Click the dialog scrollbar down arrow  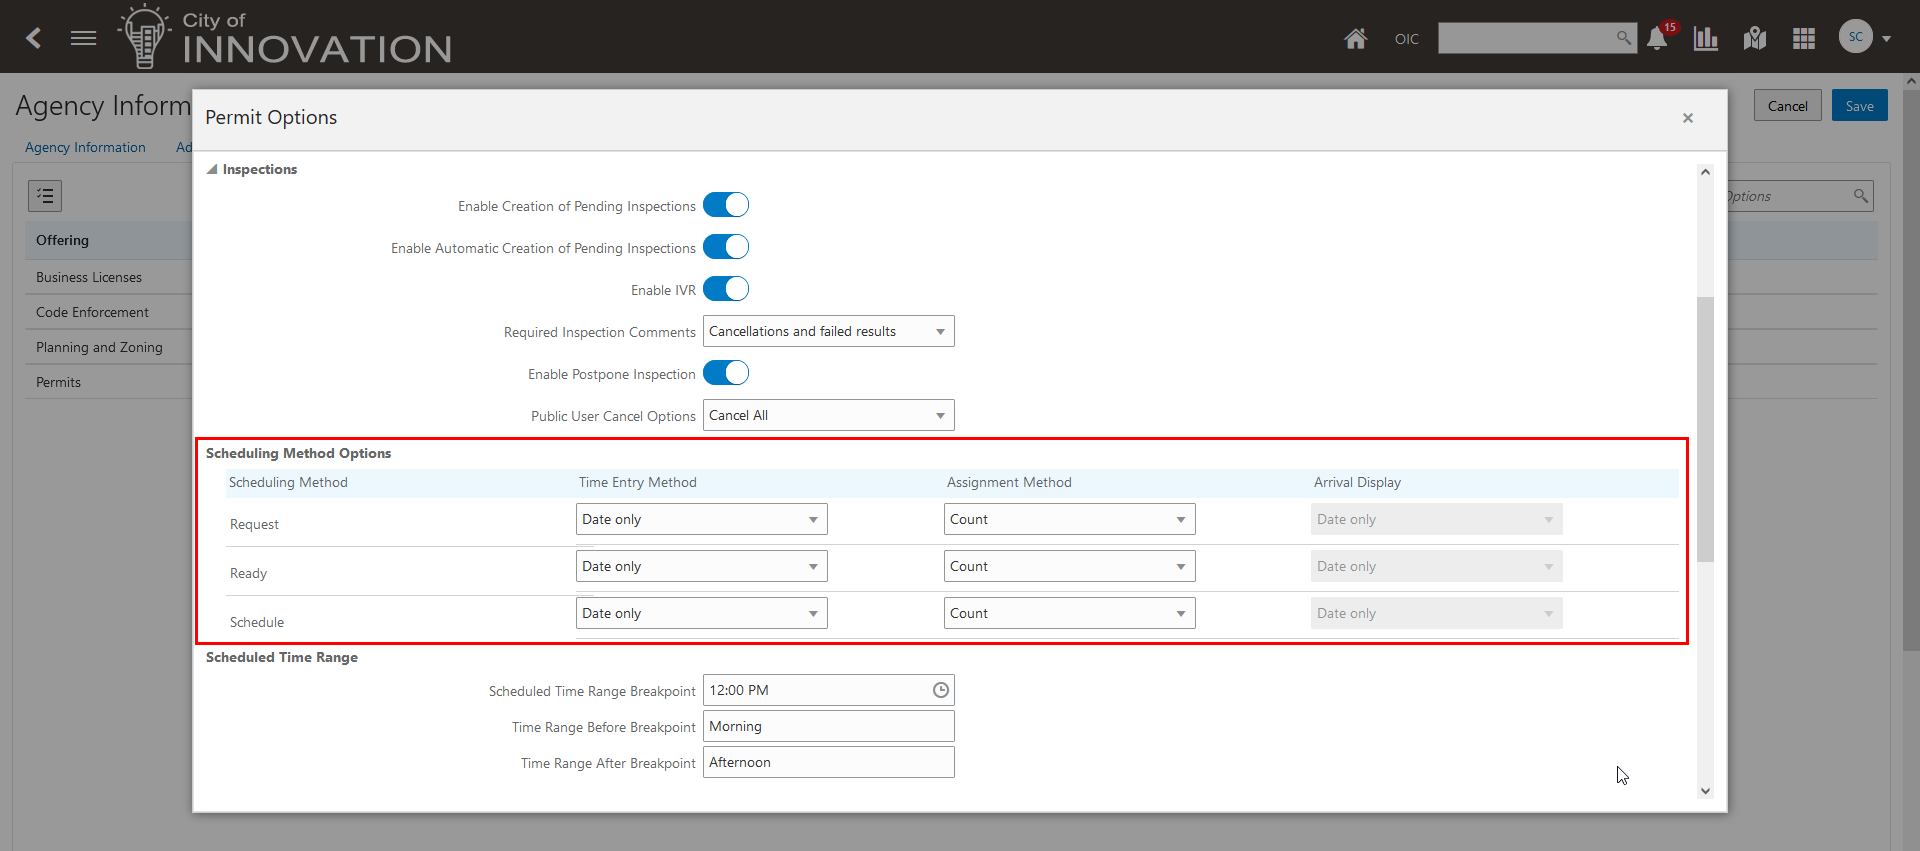tap(1705, 791)
